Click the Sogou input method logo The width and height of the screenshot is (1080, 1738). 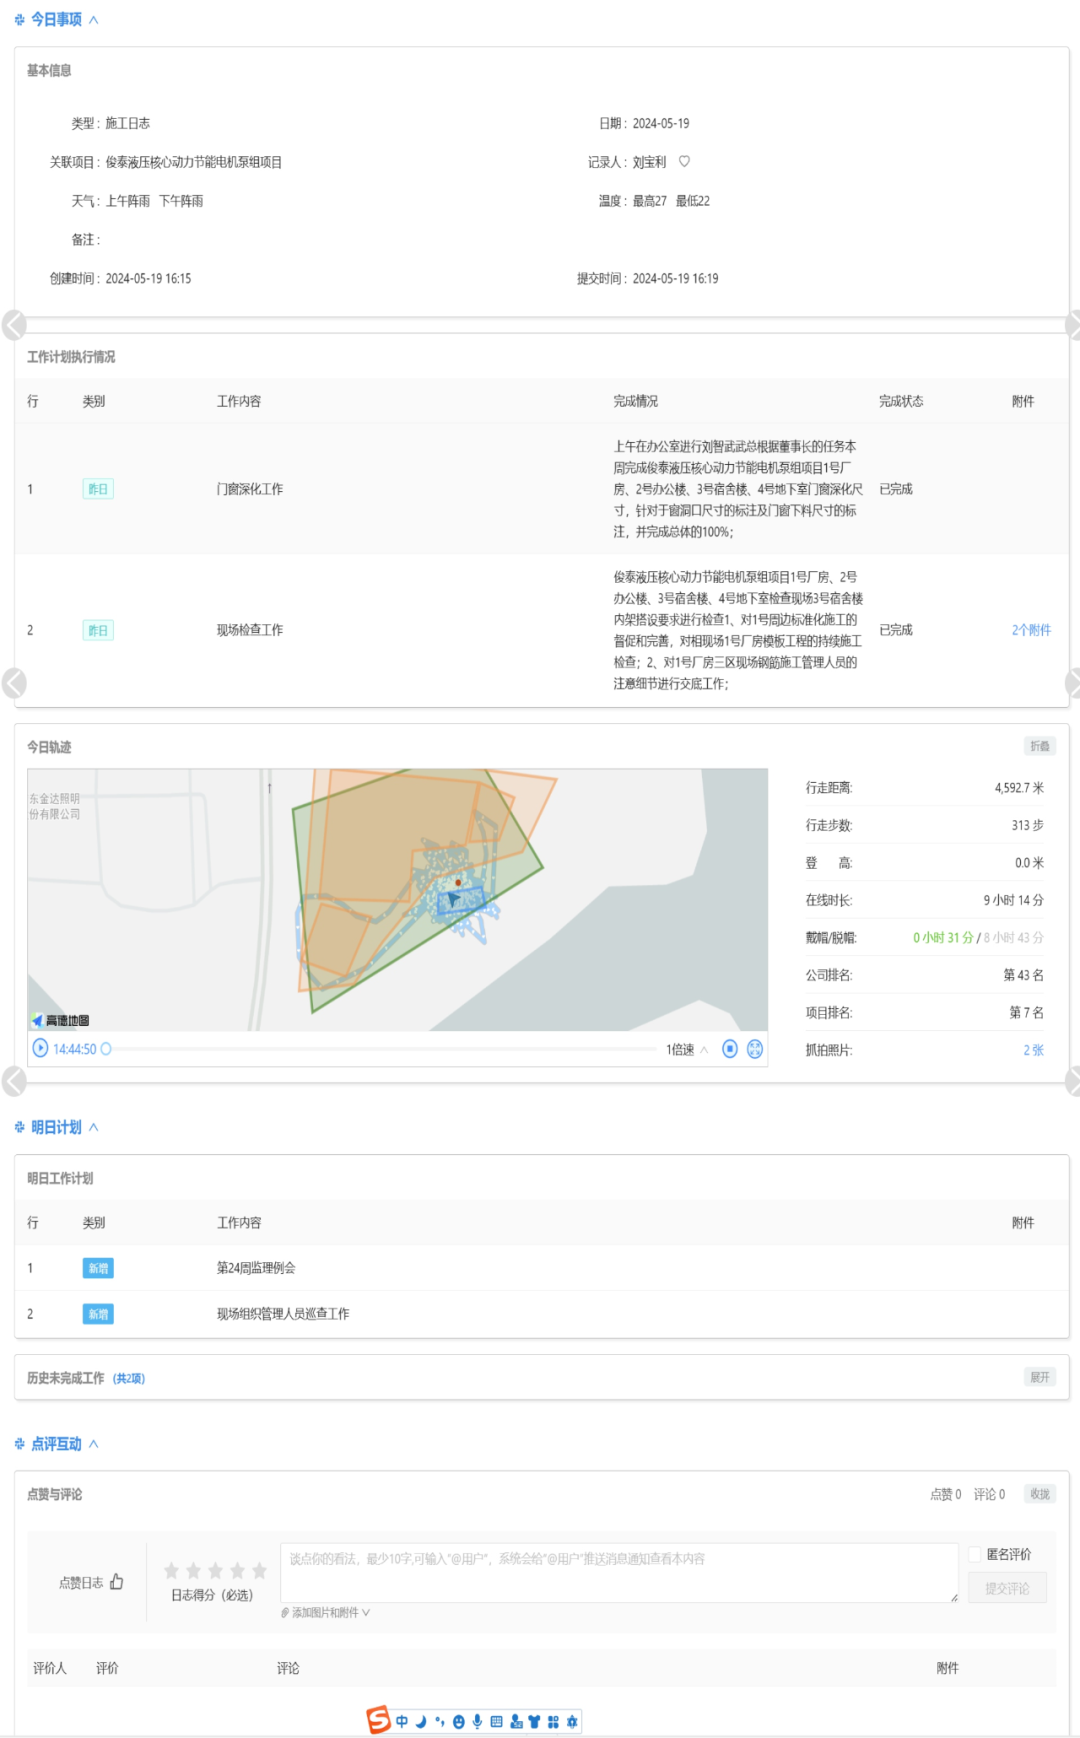point(378,1720)
